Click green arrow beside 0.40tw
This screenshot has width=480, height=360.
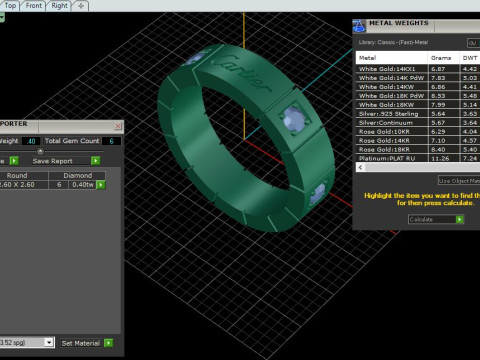[x=101, y=185]
